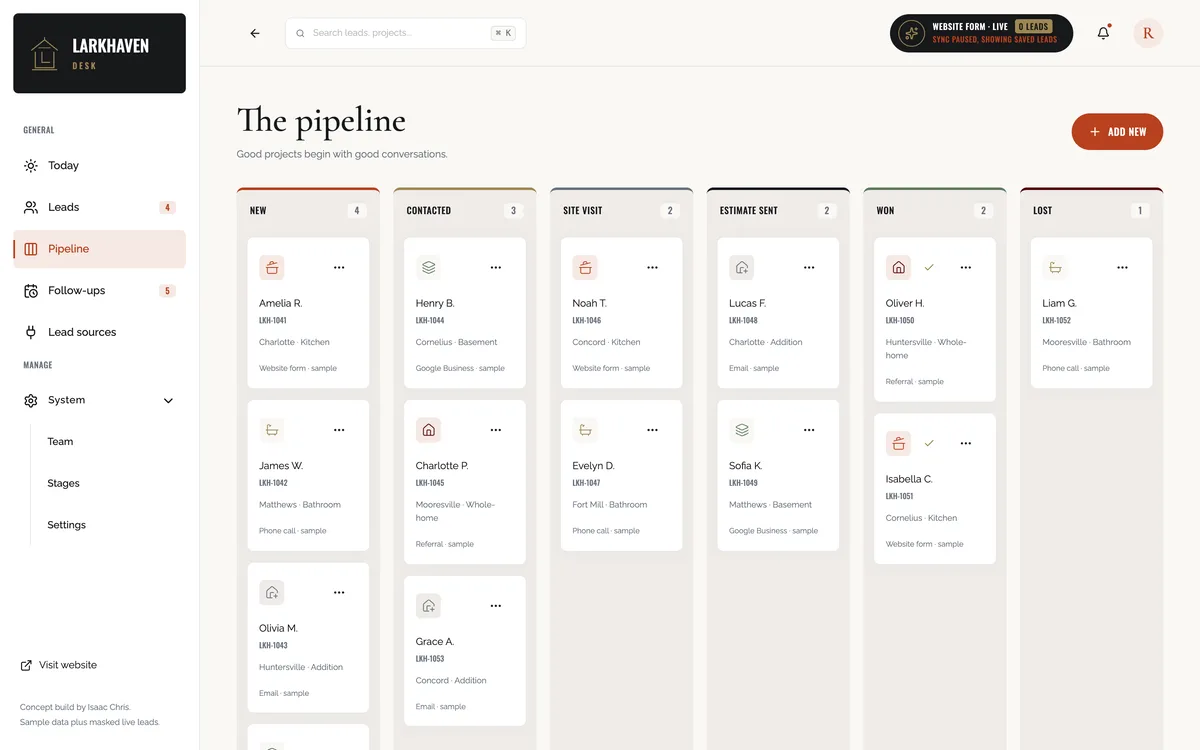The height and width of the screenshot is (750, 1200).
Task: Click the checkmark on Oliver H. card
Action: 929,267
